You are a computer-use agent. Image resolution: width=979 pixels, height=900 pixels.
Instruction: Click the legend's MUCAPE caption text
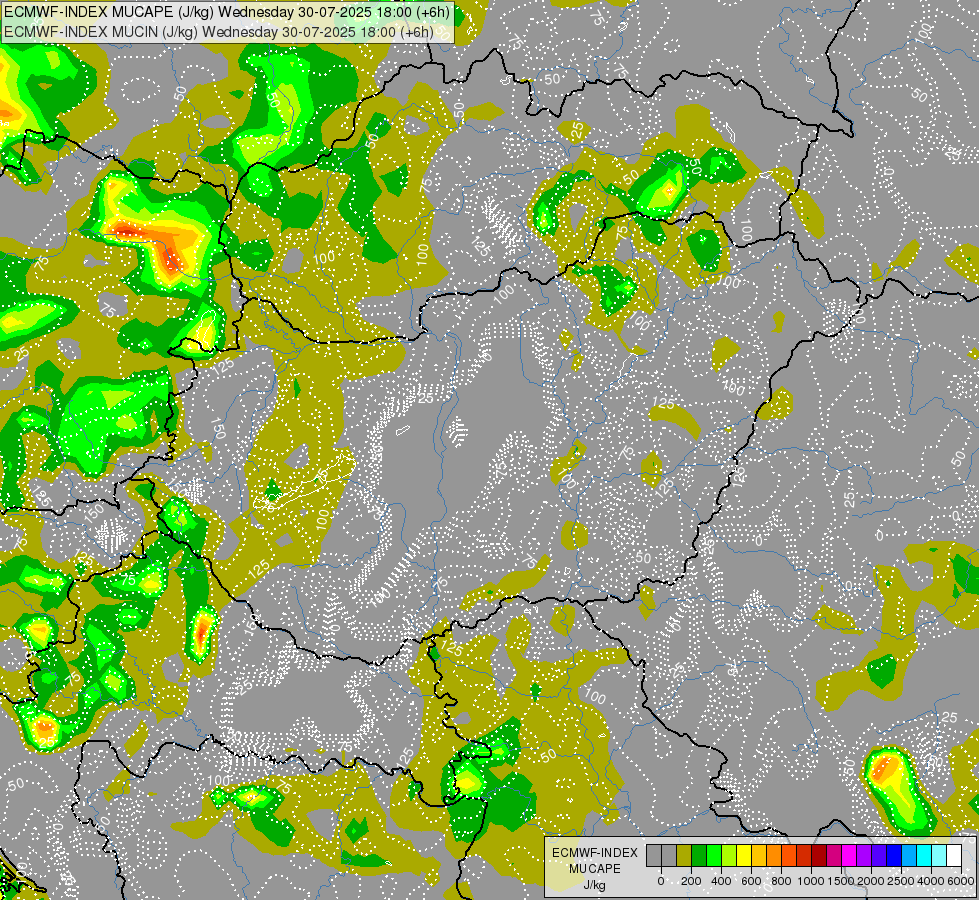pos(595,869)
